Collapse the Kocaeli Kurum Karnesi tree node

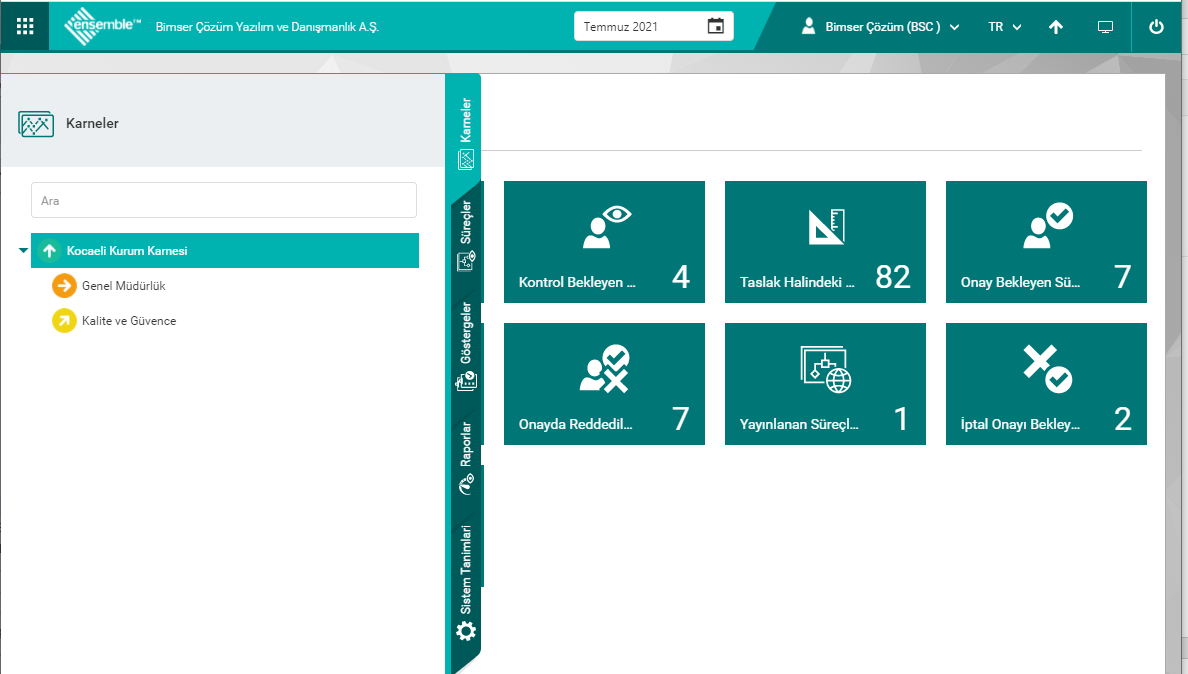click(23, 251)
